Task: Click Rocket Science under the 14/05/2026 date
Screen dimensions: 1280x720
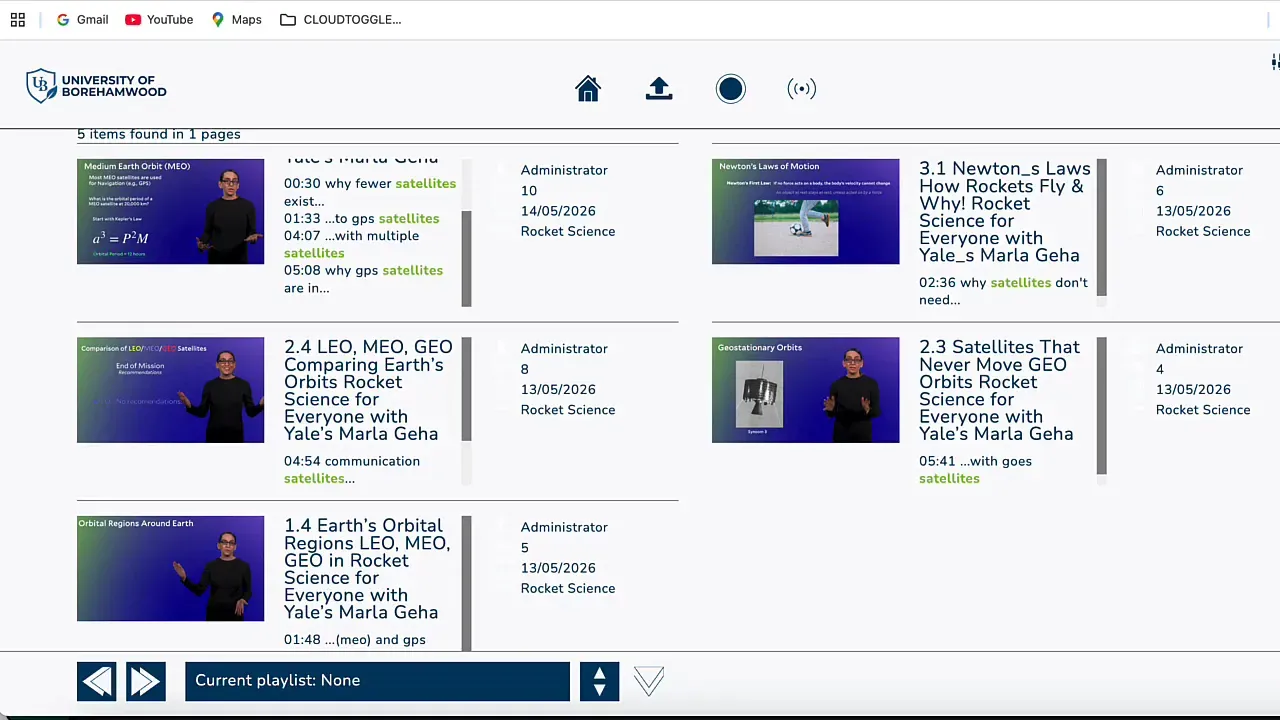Action: pyautogui.click(x=568, y=231)
